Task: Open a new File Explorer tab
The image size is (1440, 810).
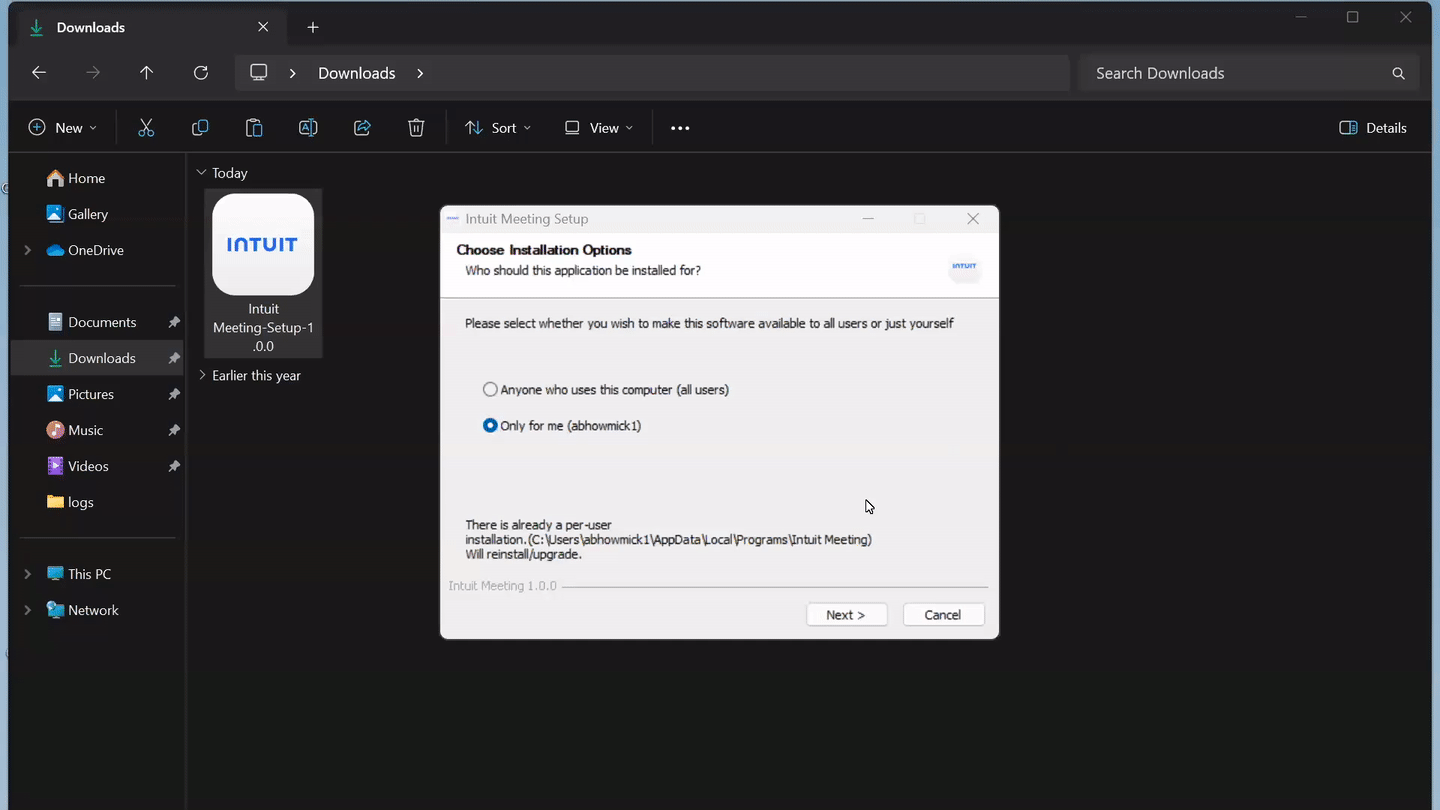Action: [x=313, y=28]
